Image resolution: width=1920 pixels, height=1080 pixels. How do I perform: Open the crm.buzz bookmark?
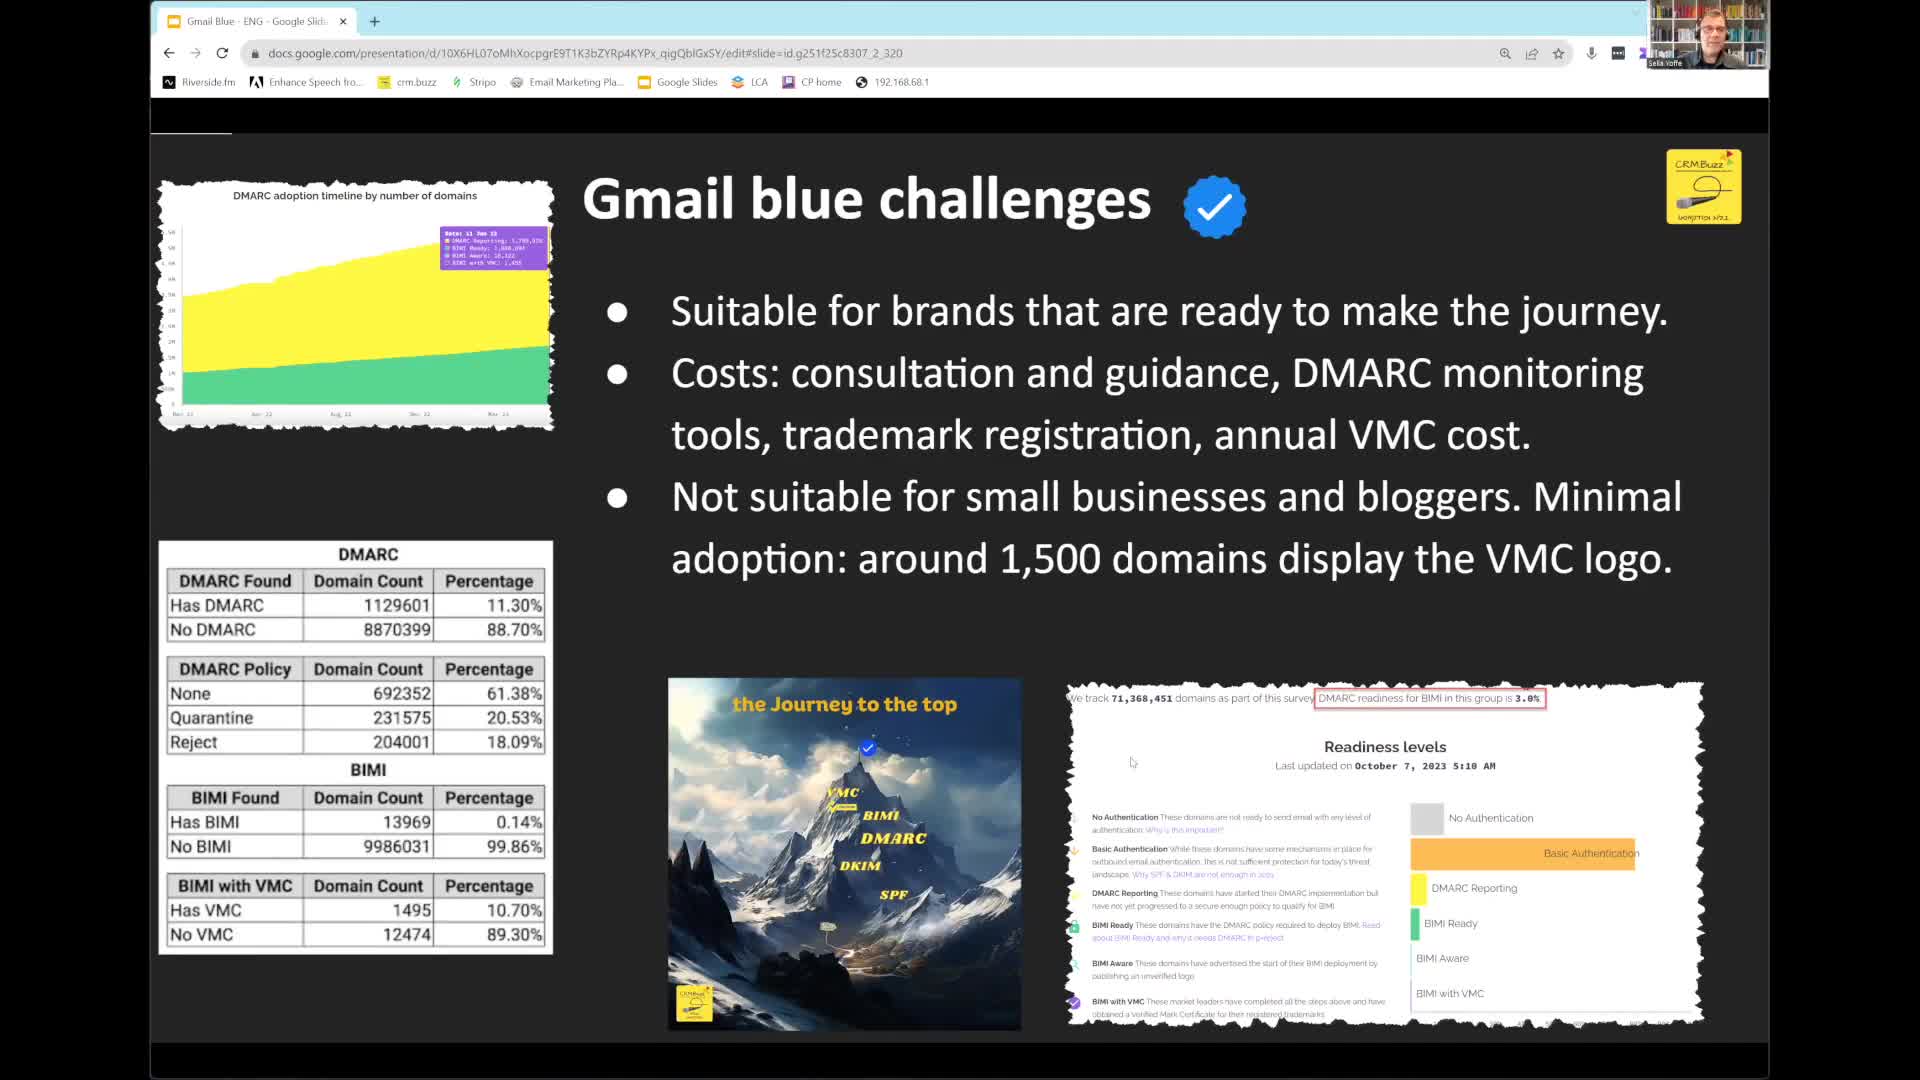(x=407, y=82)
